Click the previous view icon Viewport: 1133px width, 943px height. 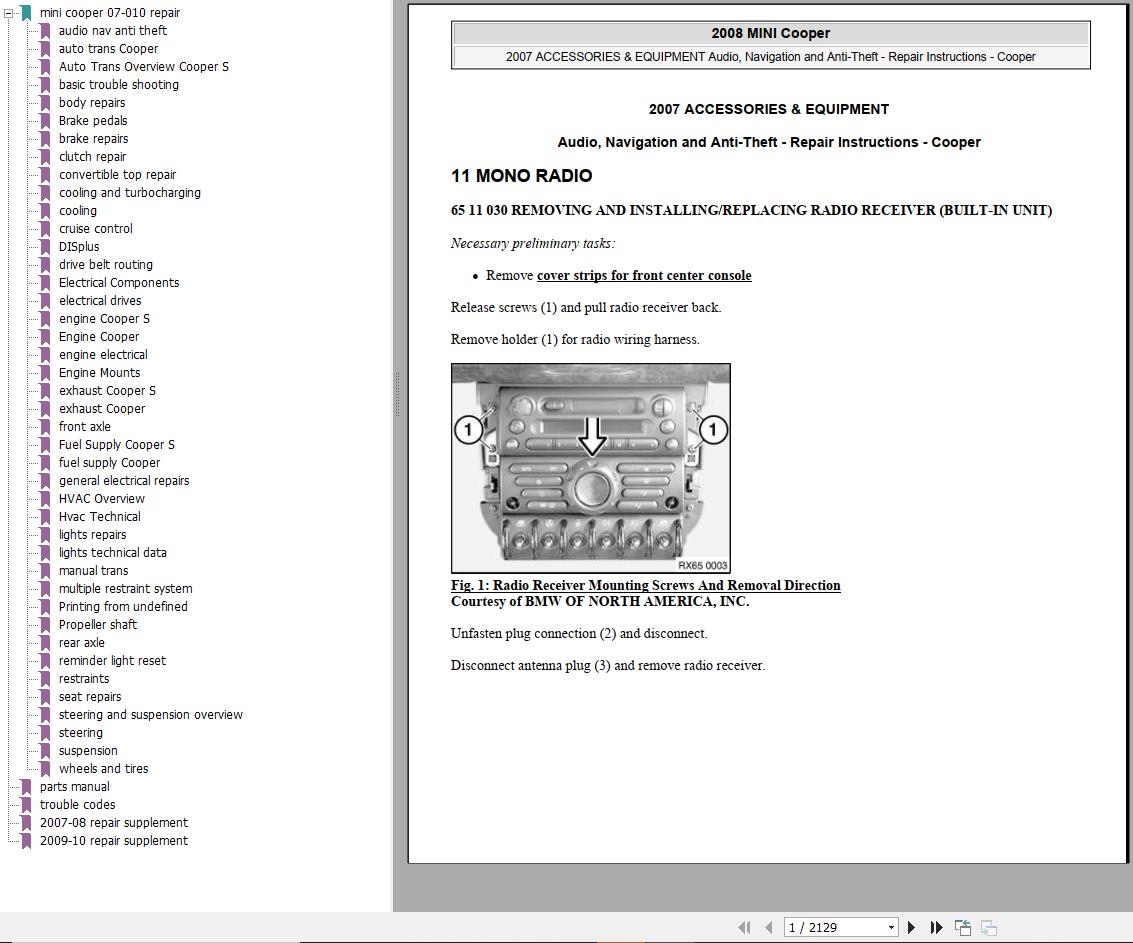962,927
